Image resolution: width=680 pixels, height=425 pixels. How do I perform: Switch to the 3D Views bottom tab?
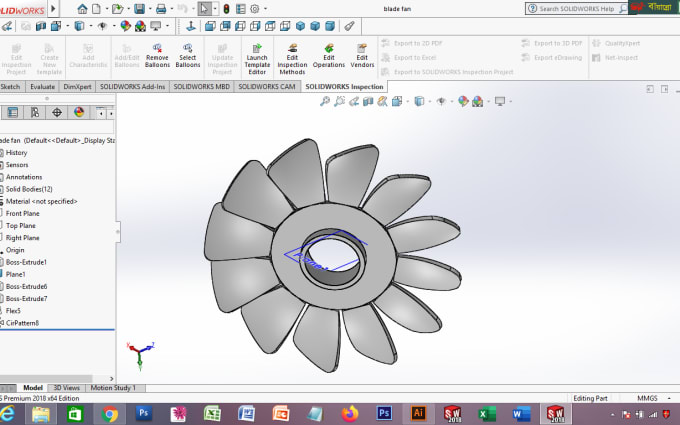click(x=66, y=388)
